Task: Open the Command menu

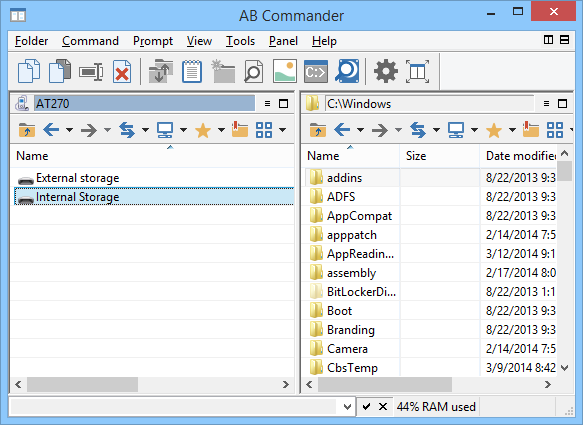Action: [x=90, y=41]
